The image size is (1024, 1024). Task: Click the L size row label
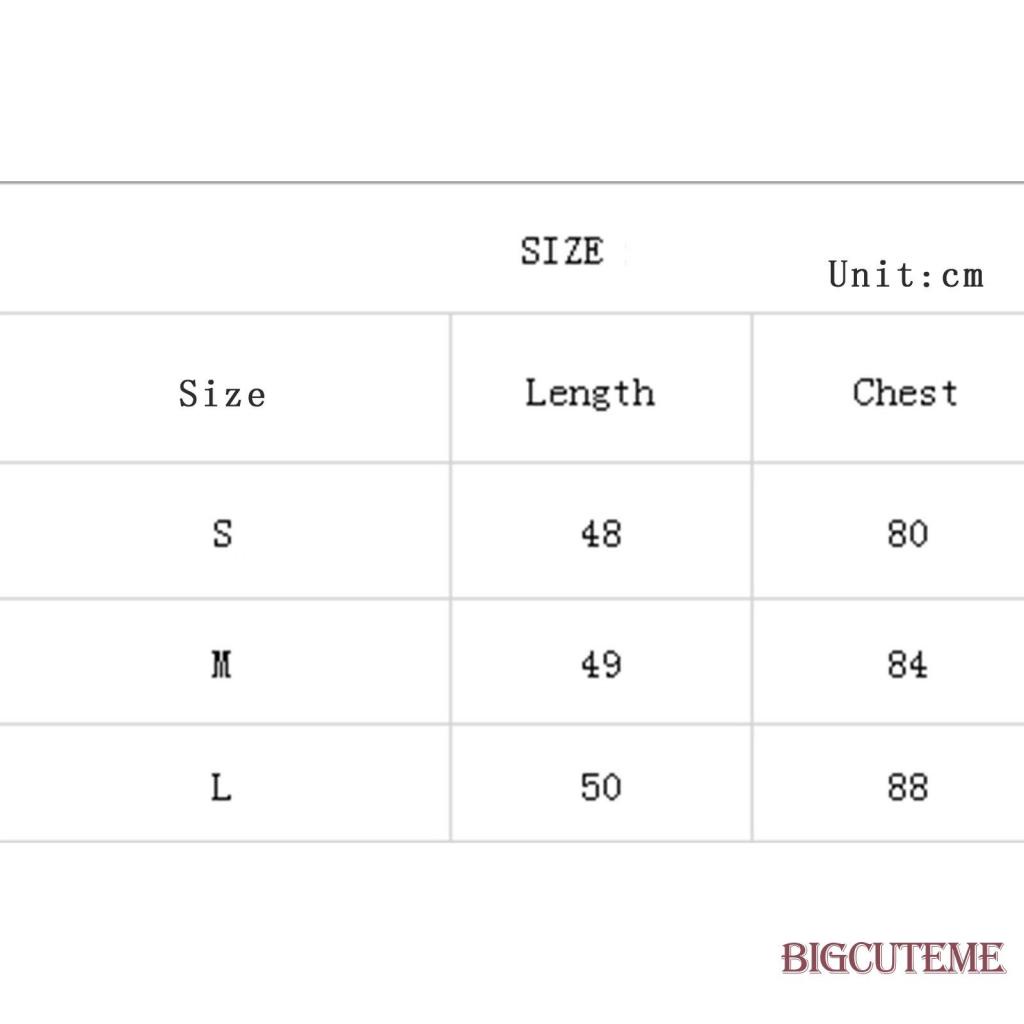pyautogui.click(x=222, y=787)
